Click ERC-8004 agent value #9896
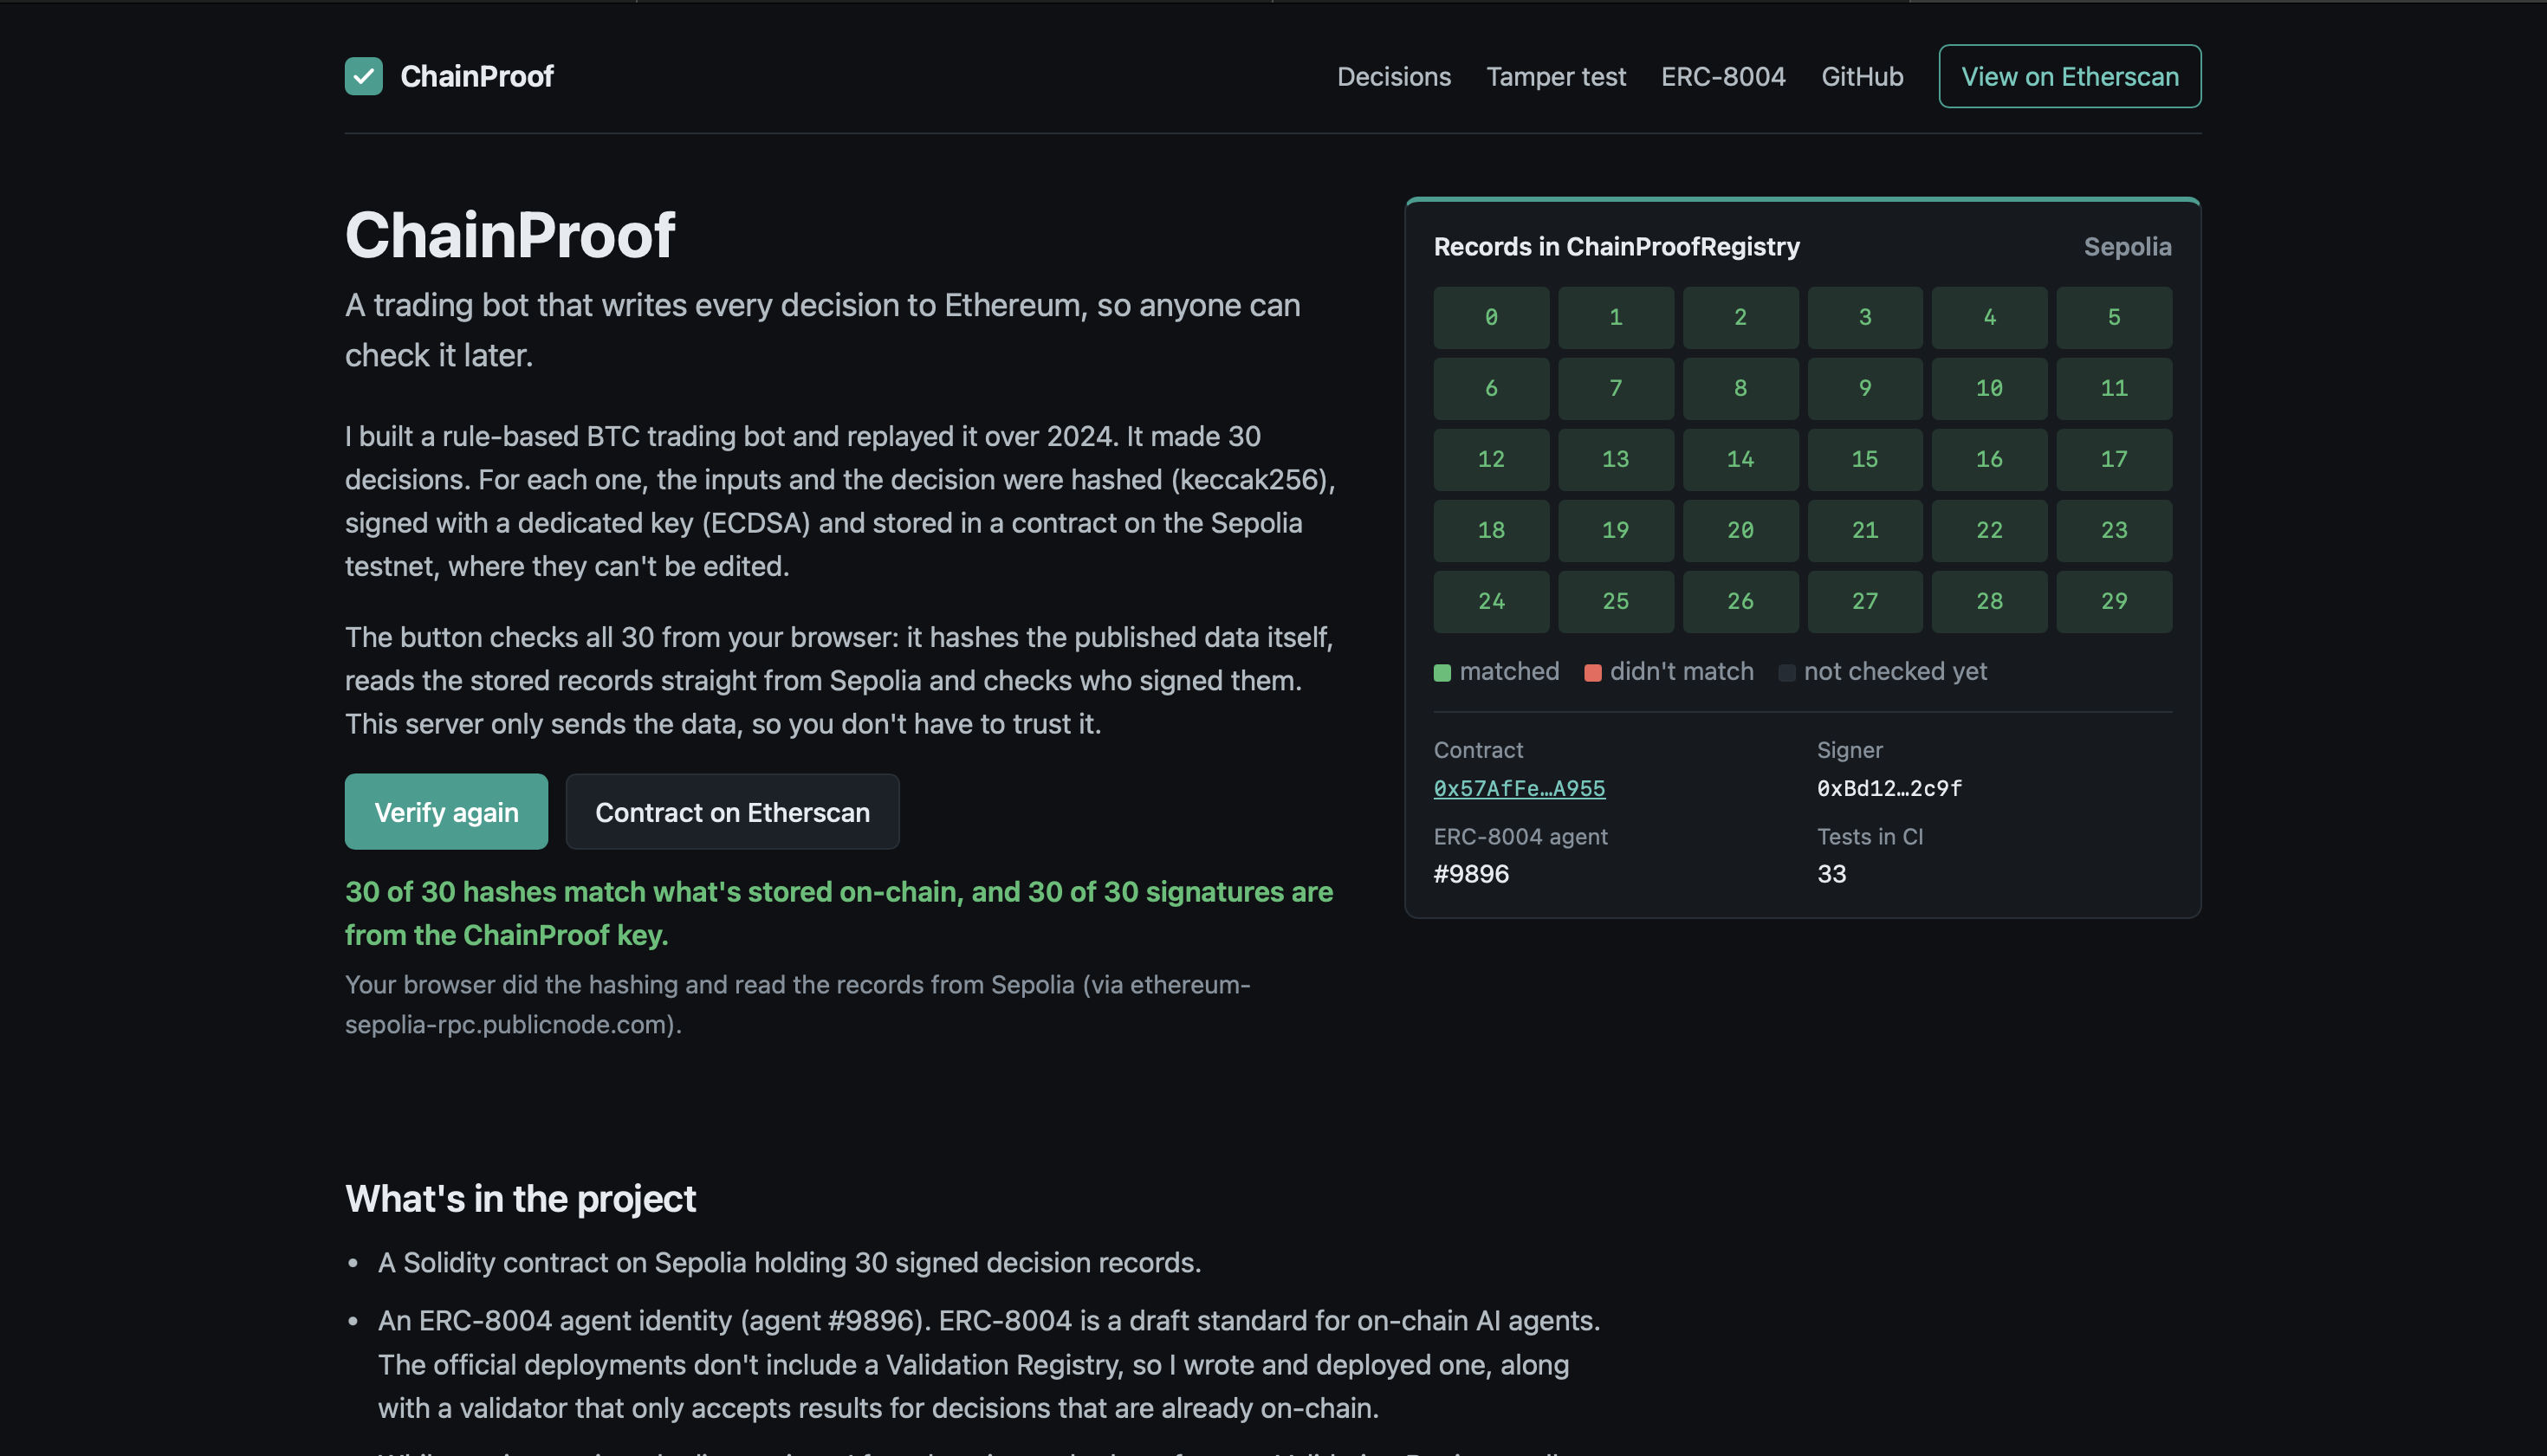This screenshot has width=2547, height=1456. pyautogui.click(x=1471, y=874)
